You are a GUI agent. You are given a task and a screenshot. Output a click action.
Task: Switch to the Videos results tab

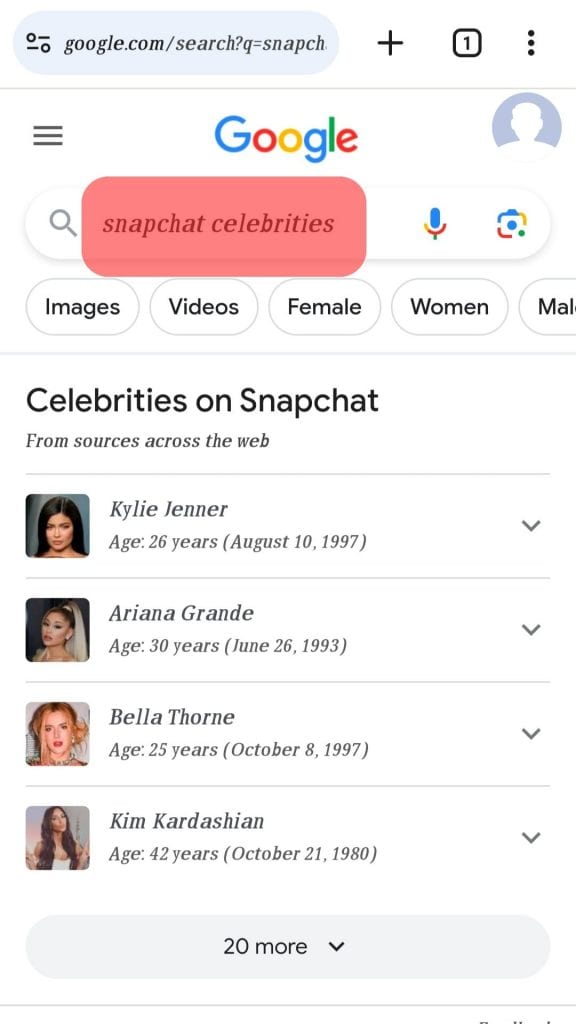(203, 307)
